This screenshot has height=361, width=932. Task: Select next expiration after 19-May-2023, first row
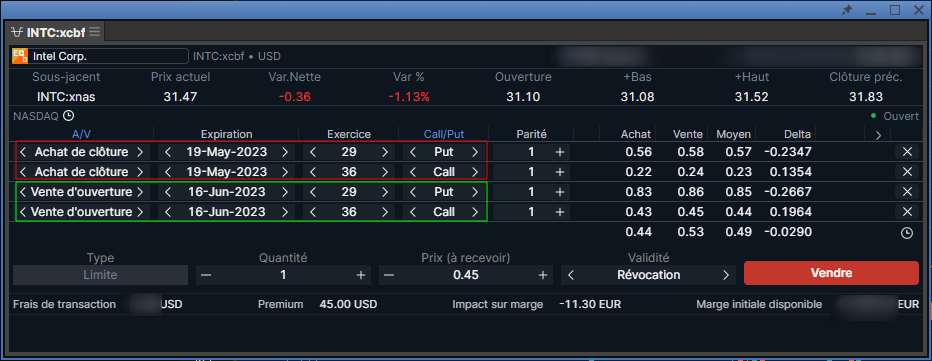pos(285,152)
